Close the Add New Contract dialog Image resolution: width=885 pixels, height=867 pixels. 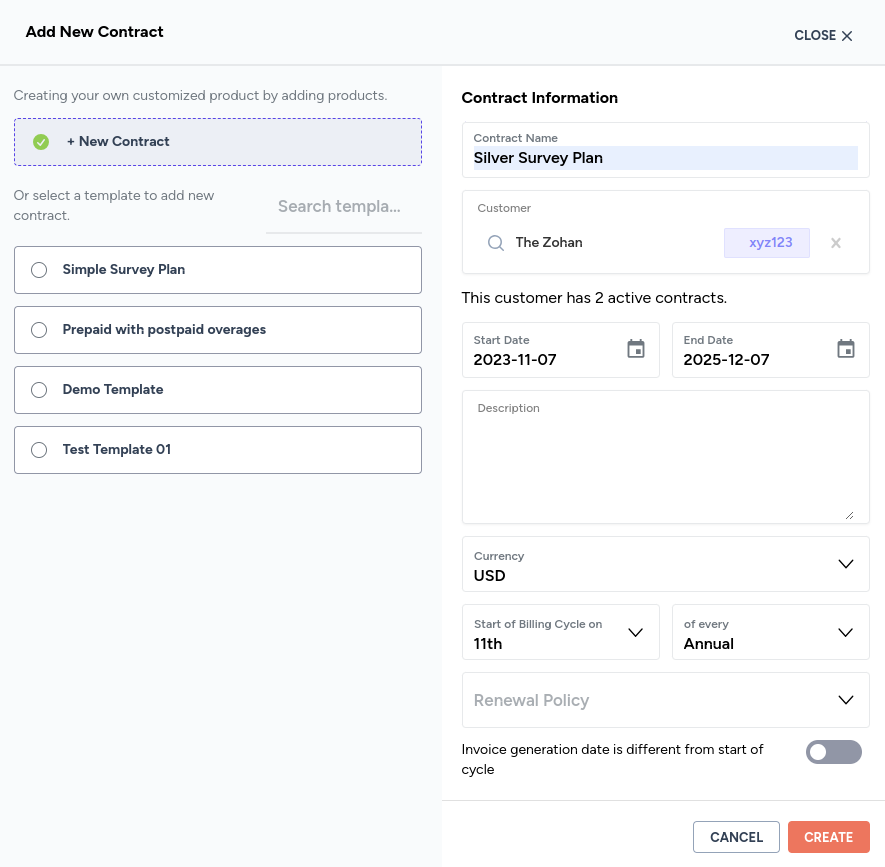pyautogui.click(x=823, y=36)
